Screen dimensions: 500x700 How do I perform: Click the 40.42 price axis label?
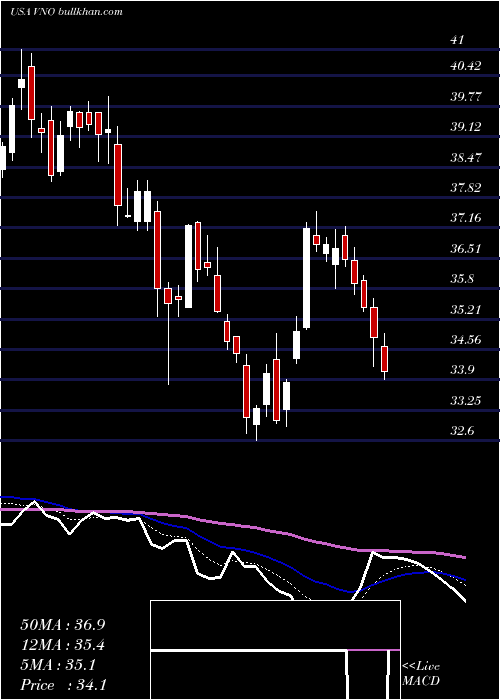[466, 66]
